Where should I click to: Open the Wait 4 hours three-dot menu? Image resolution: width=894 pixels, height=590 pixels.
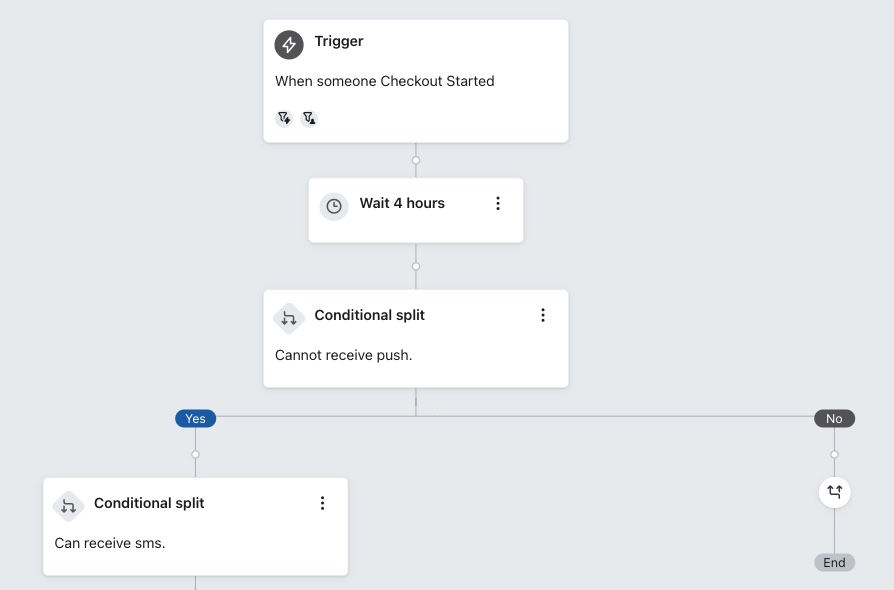498,203
